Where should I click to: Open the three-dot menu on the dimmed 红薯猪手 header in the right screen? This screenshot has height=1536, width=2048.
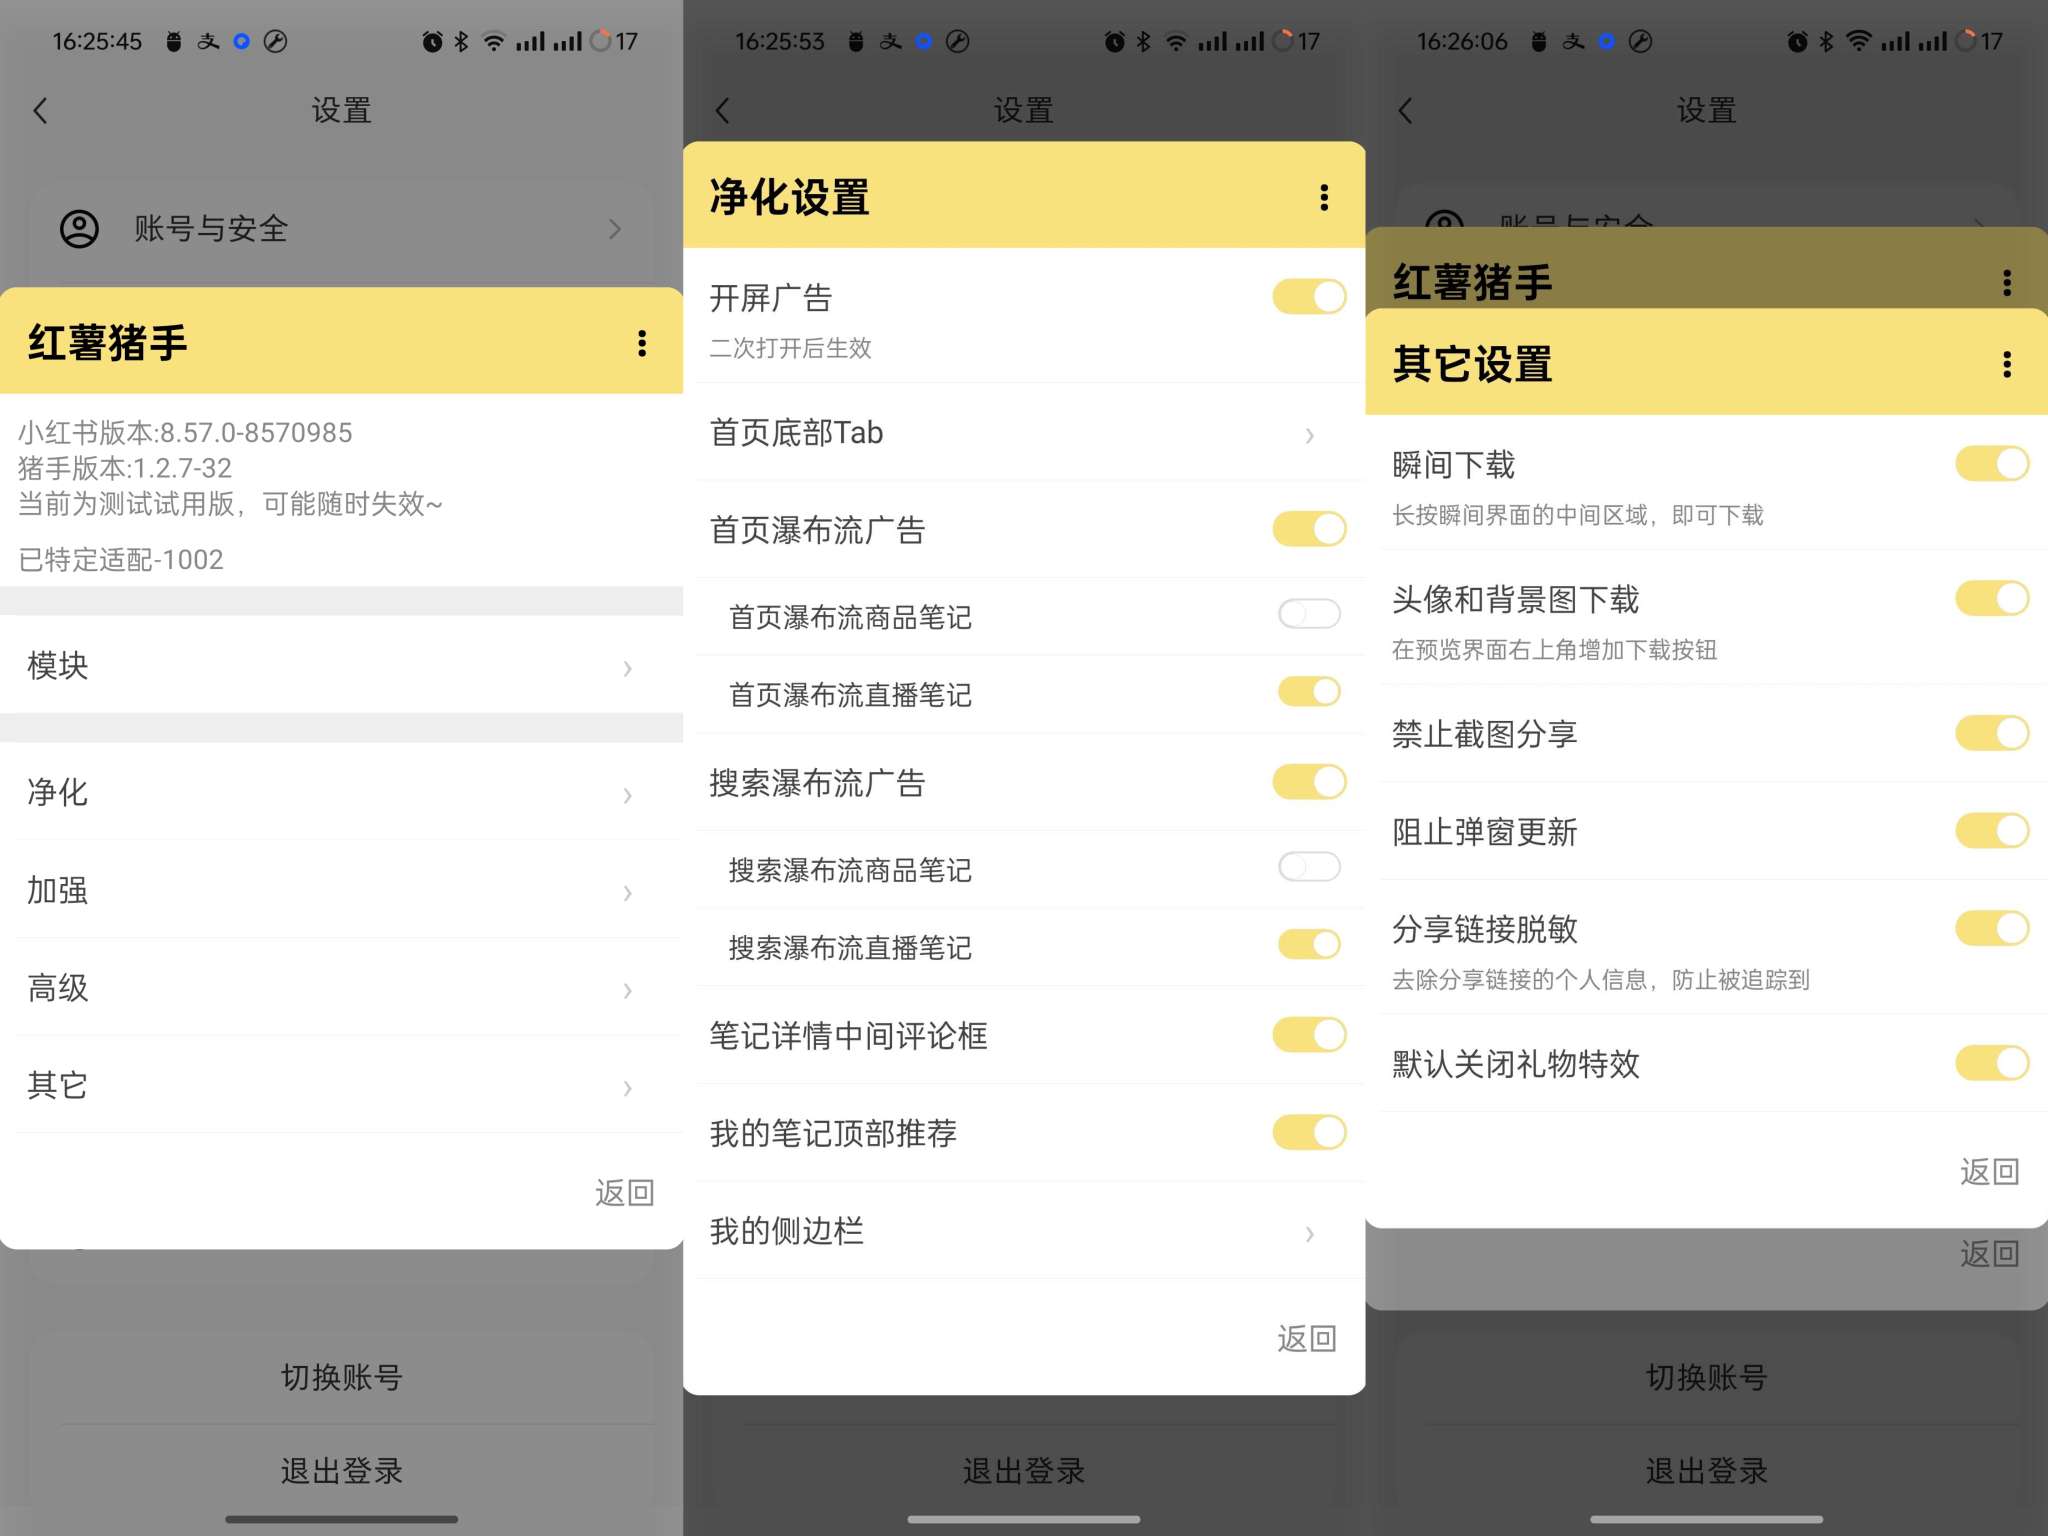tap(2006, 282)
